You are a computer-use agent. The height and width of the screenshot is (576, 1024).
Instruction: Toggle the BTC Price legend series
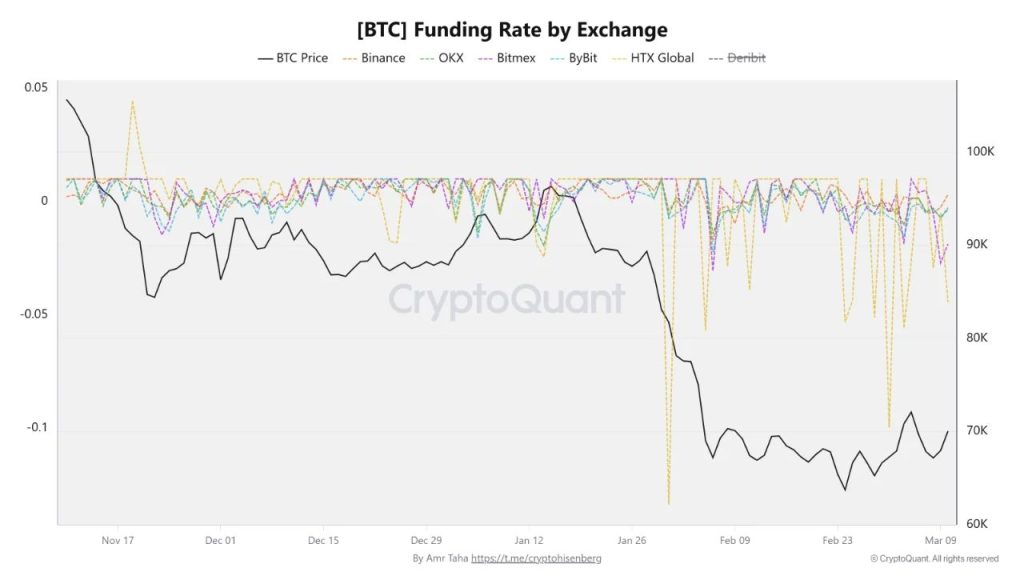301,58
